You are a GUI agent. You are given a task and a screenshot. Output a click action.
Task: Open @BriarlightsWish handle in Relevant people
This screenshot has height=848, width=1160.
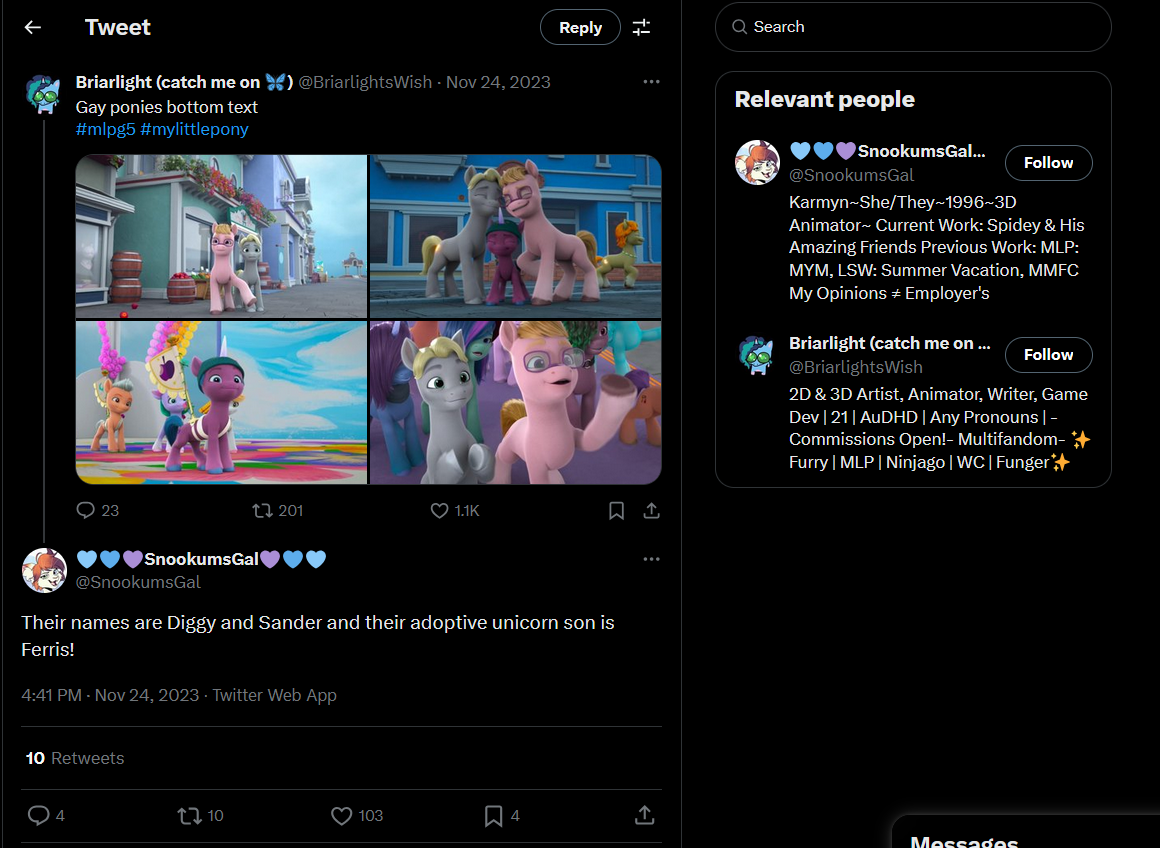pos(856,367)
